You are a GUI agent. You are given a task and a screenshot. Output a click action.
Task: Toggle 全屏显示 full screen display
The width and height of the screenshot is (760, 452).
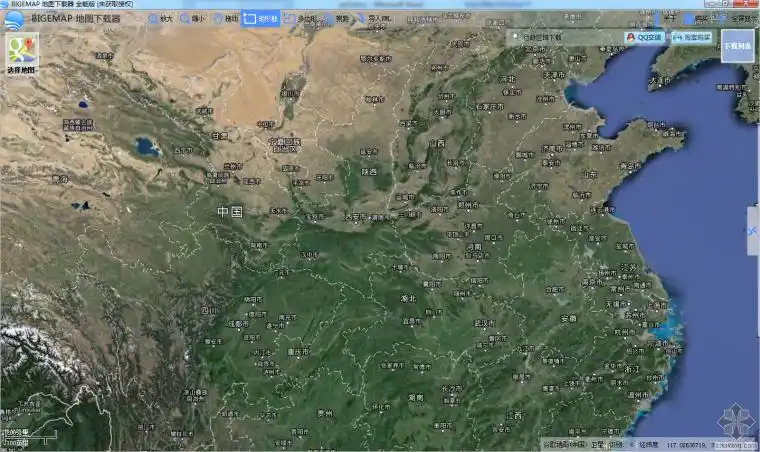click(x=739, y=18)
